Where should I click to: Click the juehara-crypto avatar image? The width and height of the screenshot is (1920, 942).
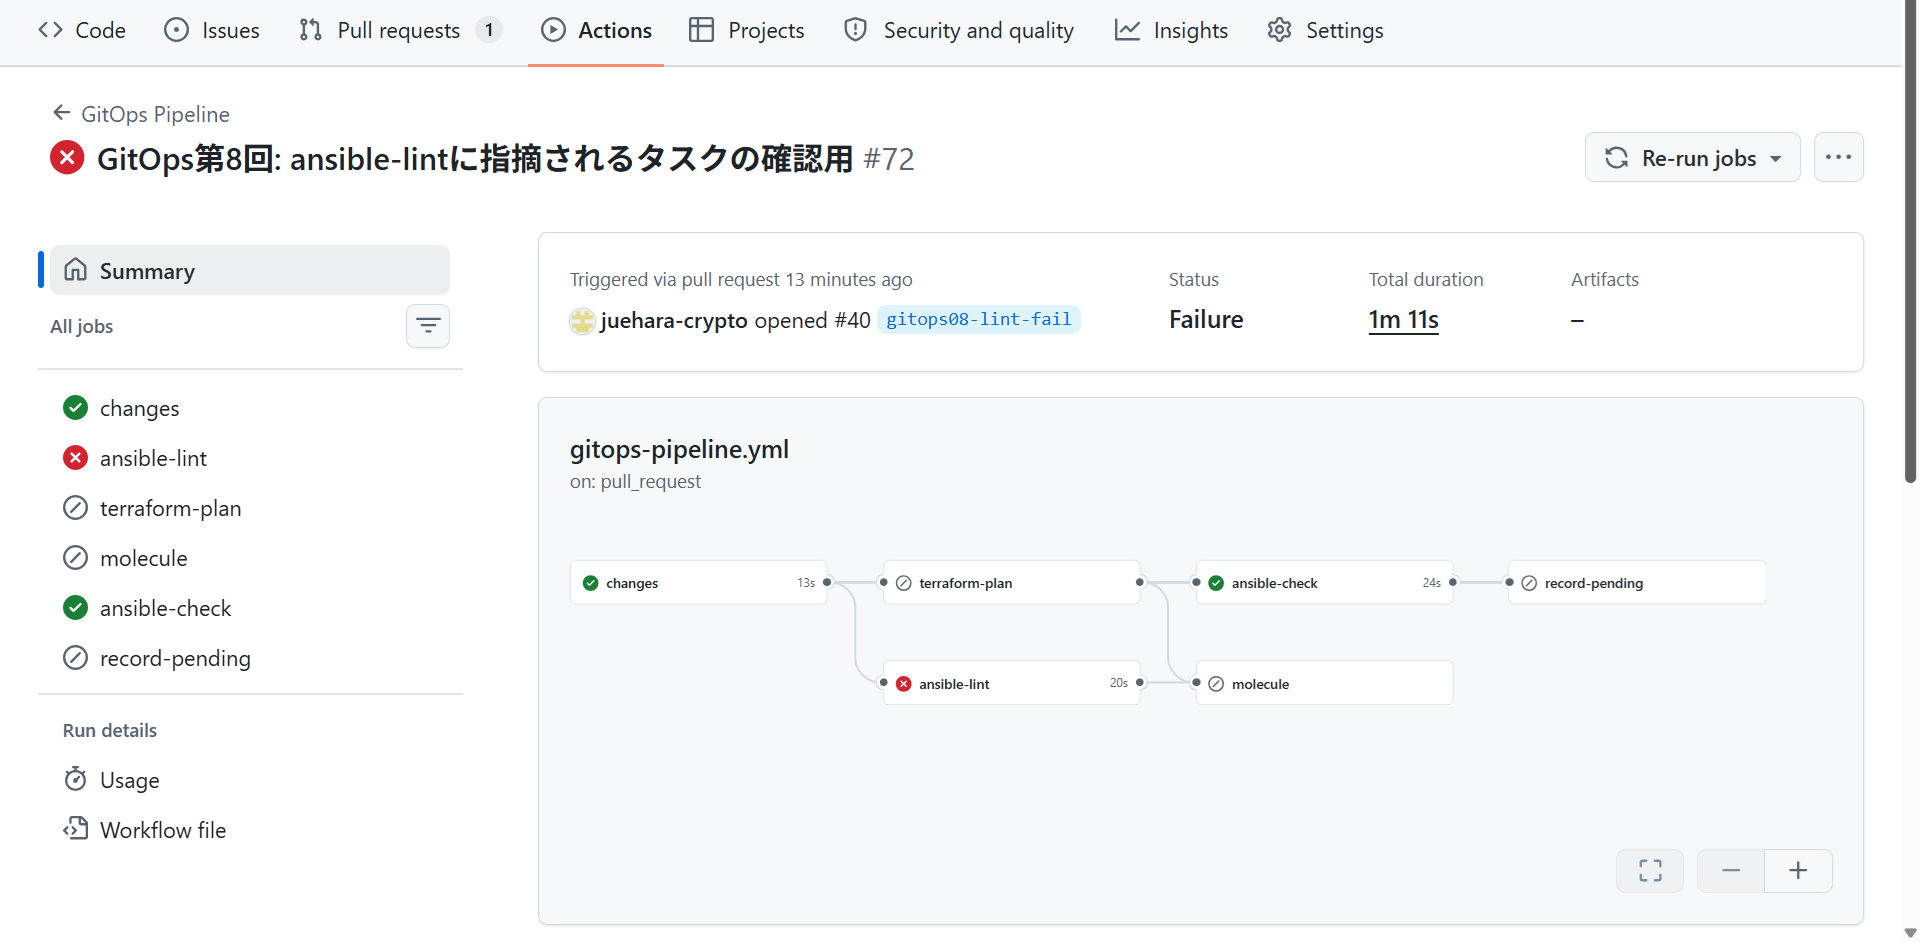click(x=582, y=320)
